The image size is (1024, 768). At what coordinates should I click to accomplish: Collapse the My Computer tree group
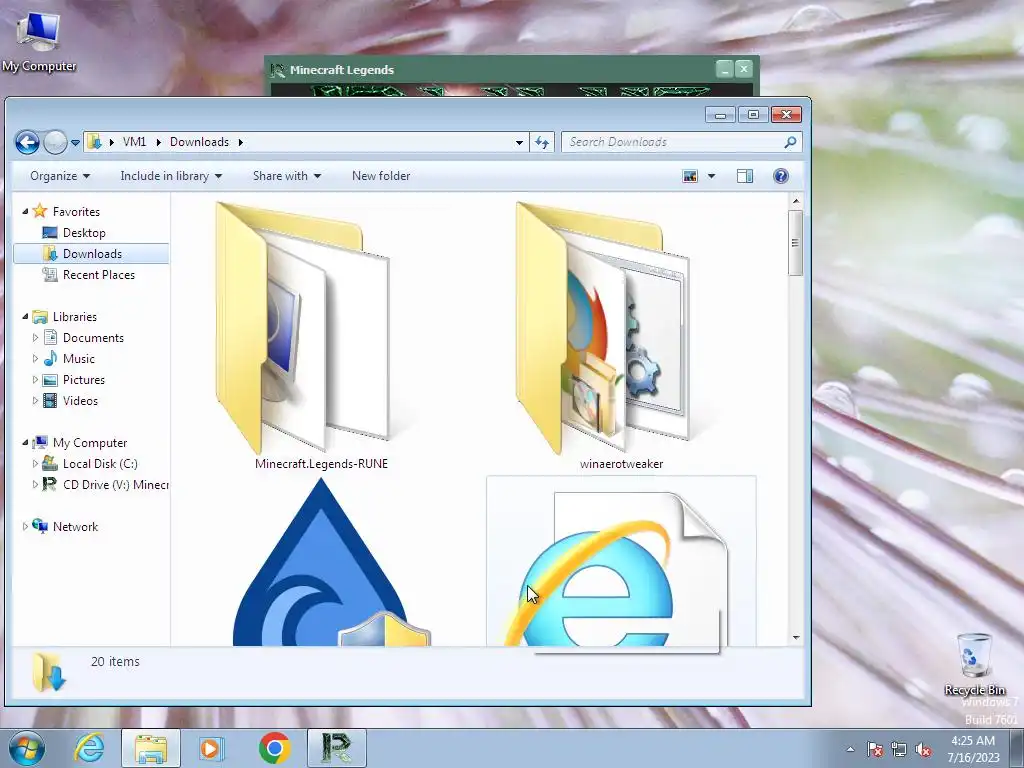pyautogui.click(x=25, y=443)
